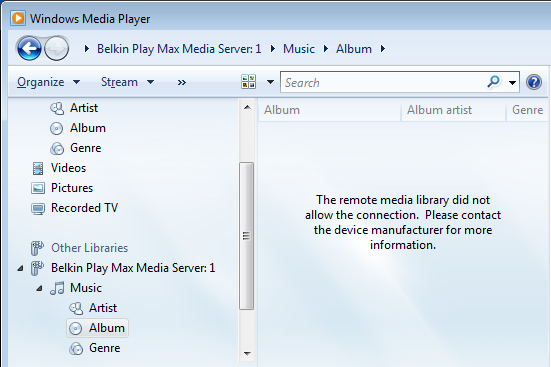Expand the breadcrumb arrow after Music
The width and height of the screenshot is (551, 367).
(x=326, y=49)
